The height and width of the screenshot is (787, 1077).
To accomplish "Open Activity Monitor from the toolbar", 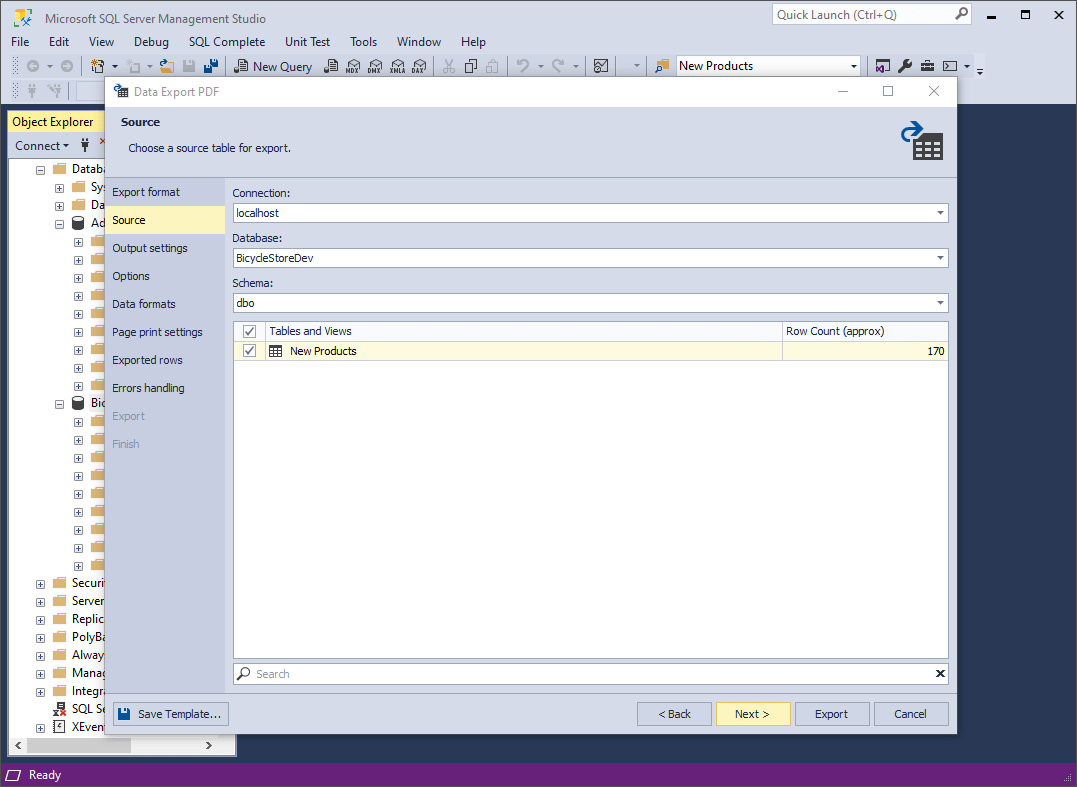I will click(x=600, y=66).
